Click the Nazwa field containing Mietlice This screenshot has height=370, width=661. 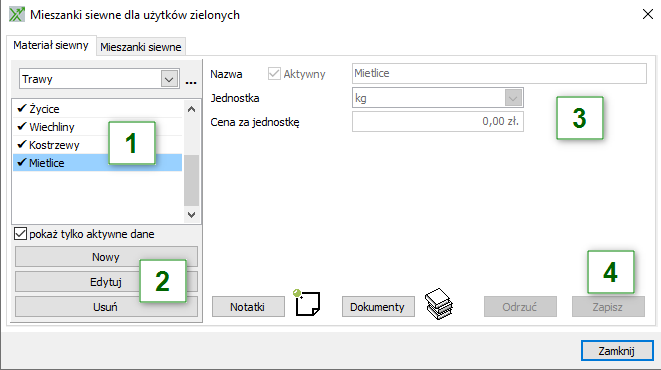click(x=499, y=73)
